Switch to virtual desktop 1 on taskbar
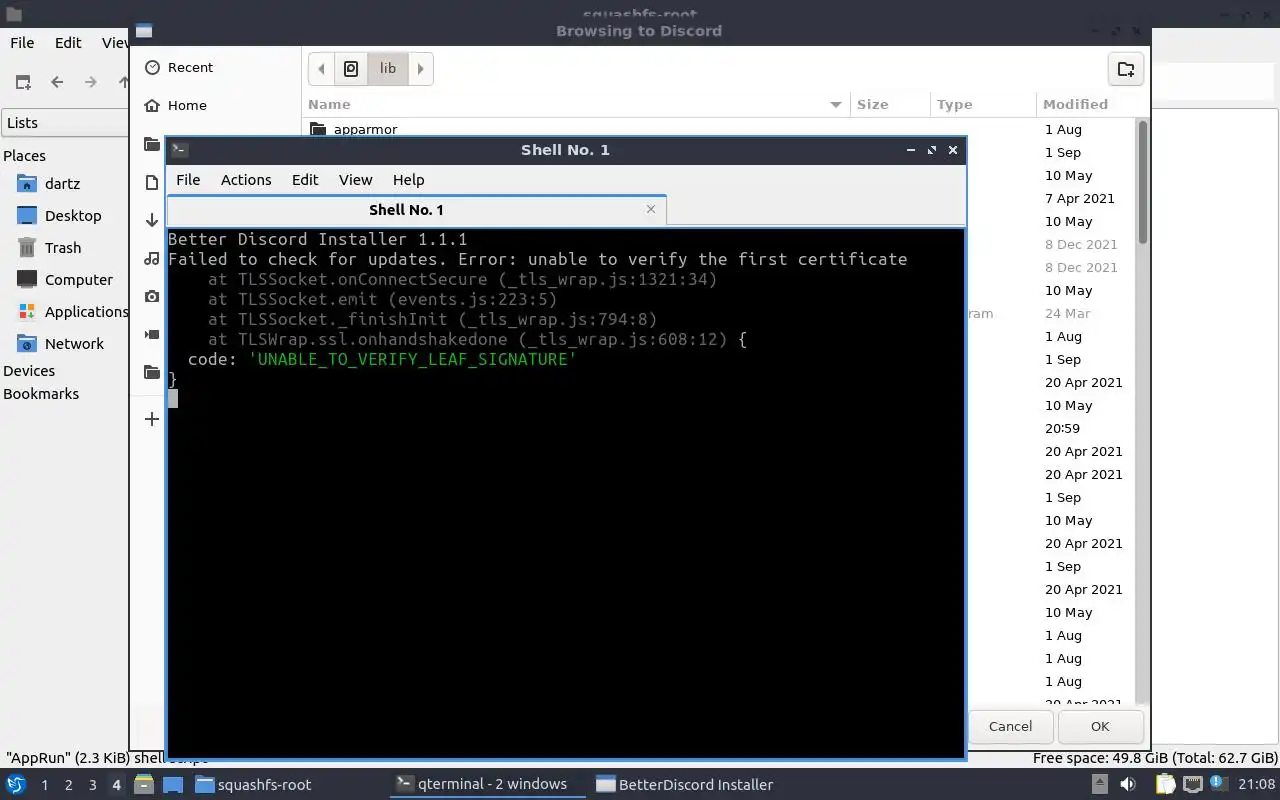Viewport: 1280px width, 800px height. point(44,785)
